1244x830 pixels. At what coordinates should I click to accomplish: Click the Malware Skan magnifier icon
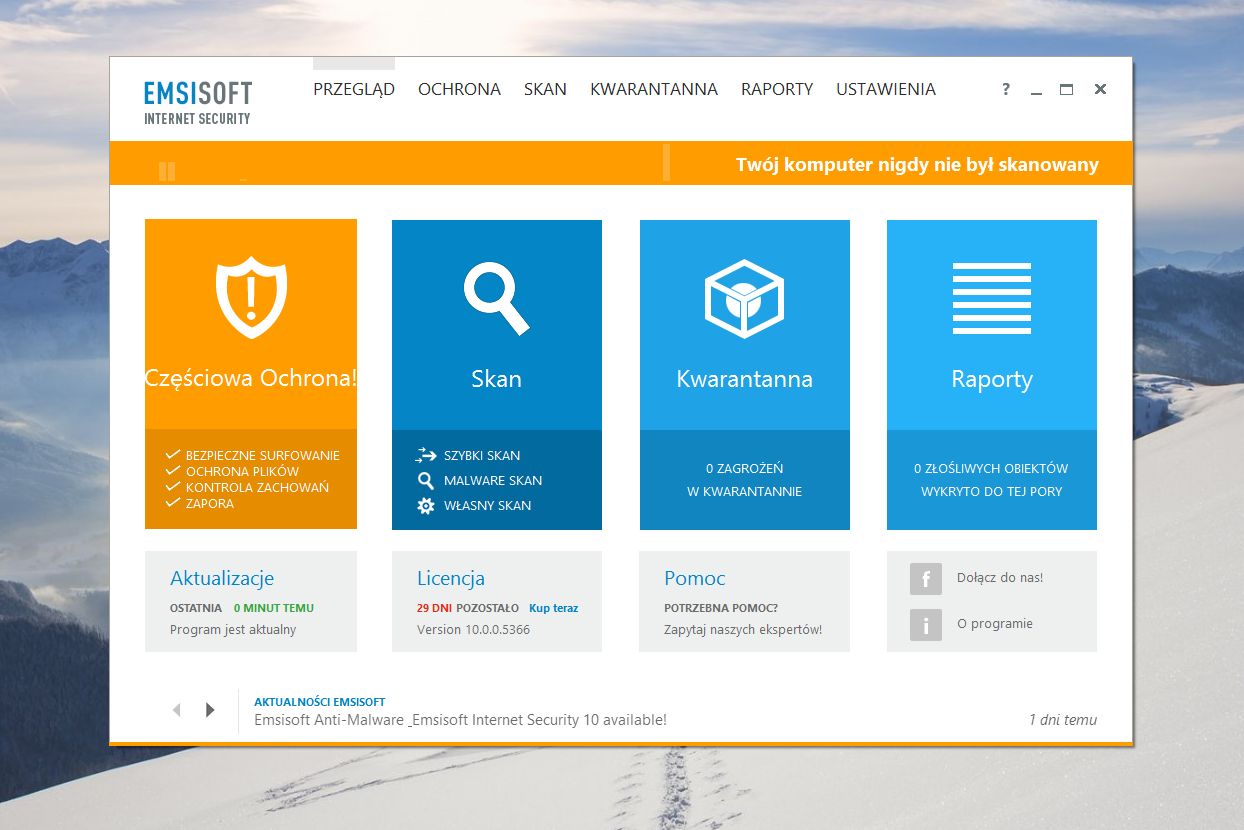point(426,480)
